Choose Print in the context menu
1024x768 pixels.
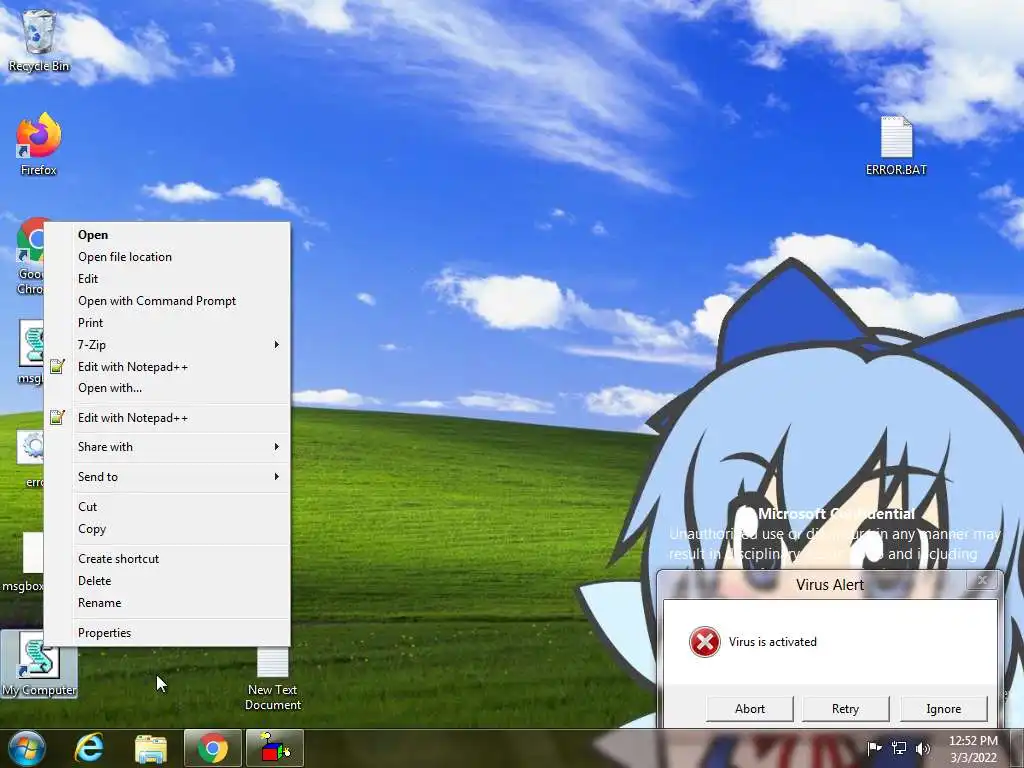(167, 323)
